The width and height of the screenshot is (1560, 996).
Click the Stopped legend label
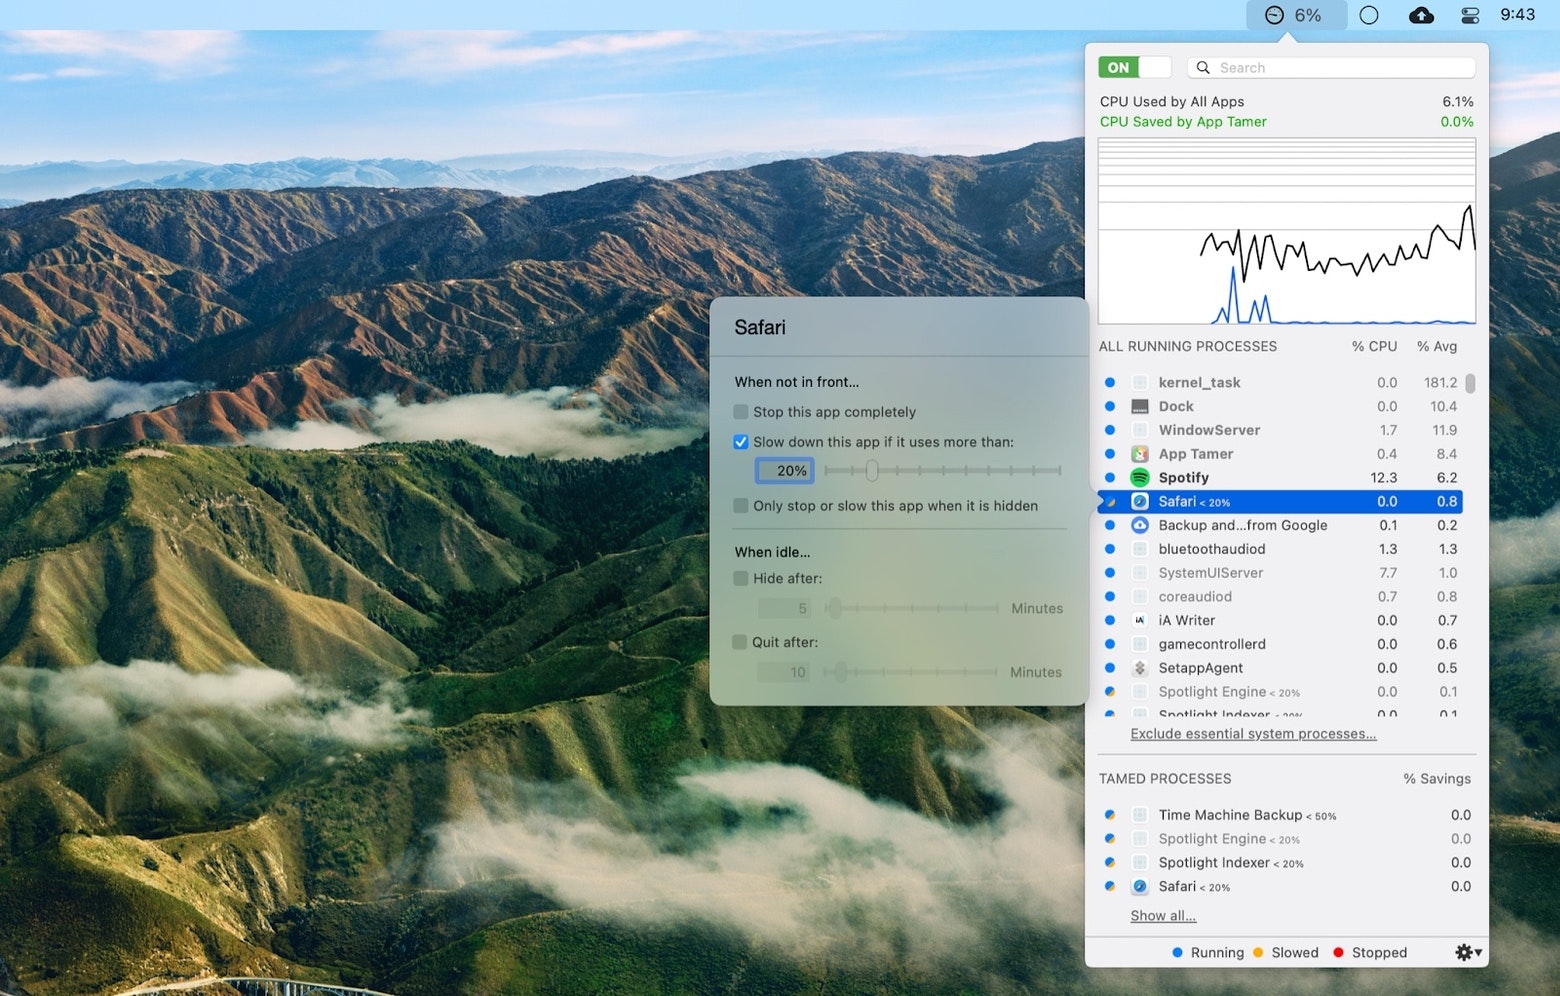[x=1379, y=953]
